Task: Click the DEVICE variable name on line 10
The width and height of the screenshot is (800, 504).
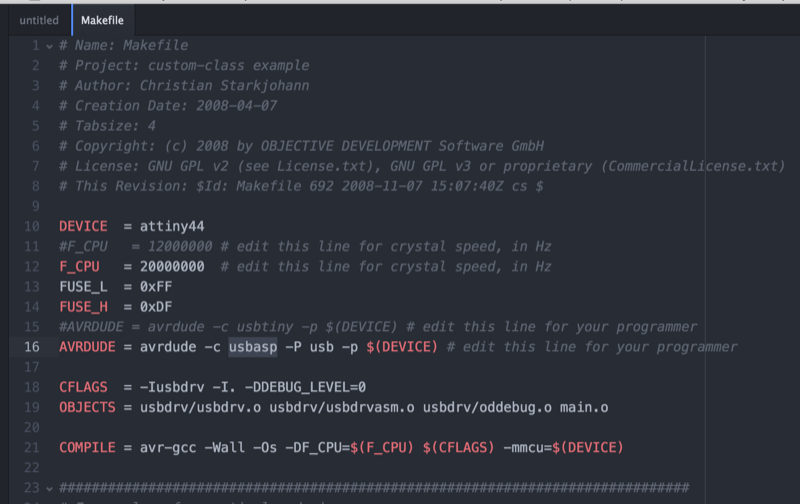Action: pos(83,226)
